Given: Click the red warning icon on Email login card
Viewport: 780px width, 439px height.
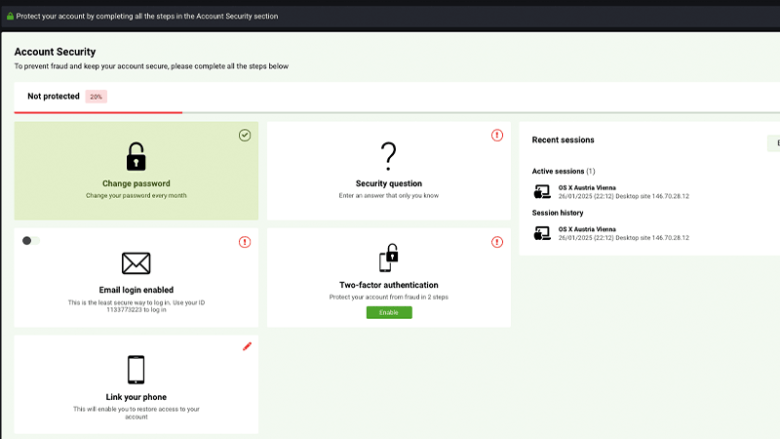Looking at the screenshot, I should (x=245, y=242).
